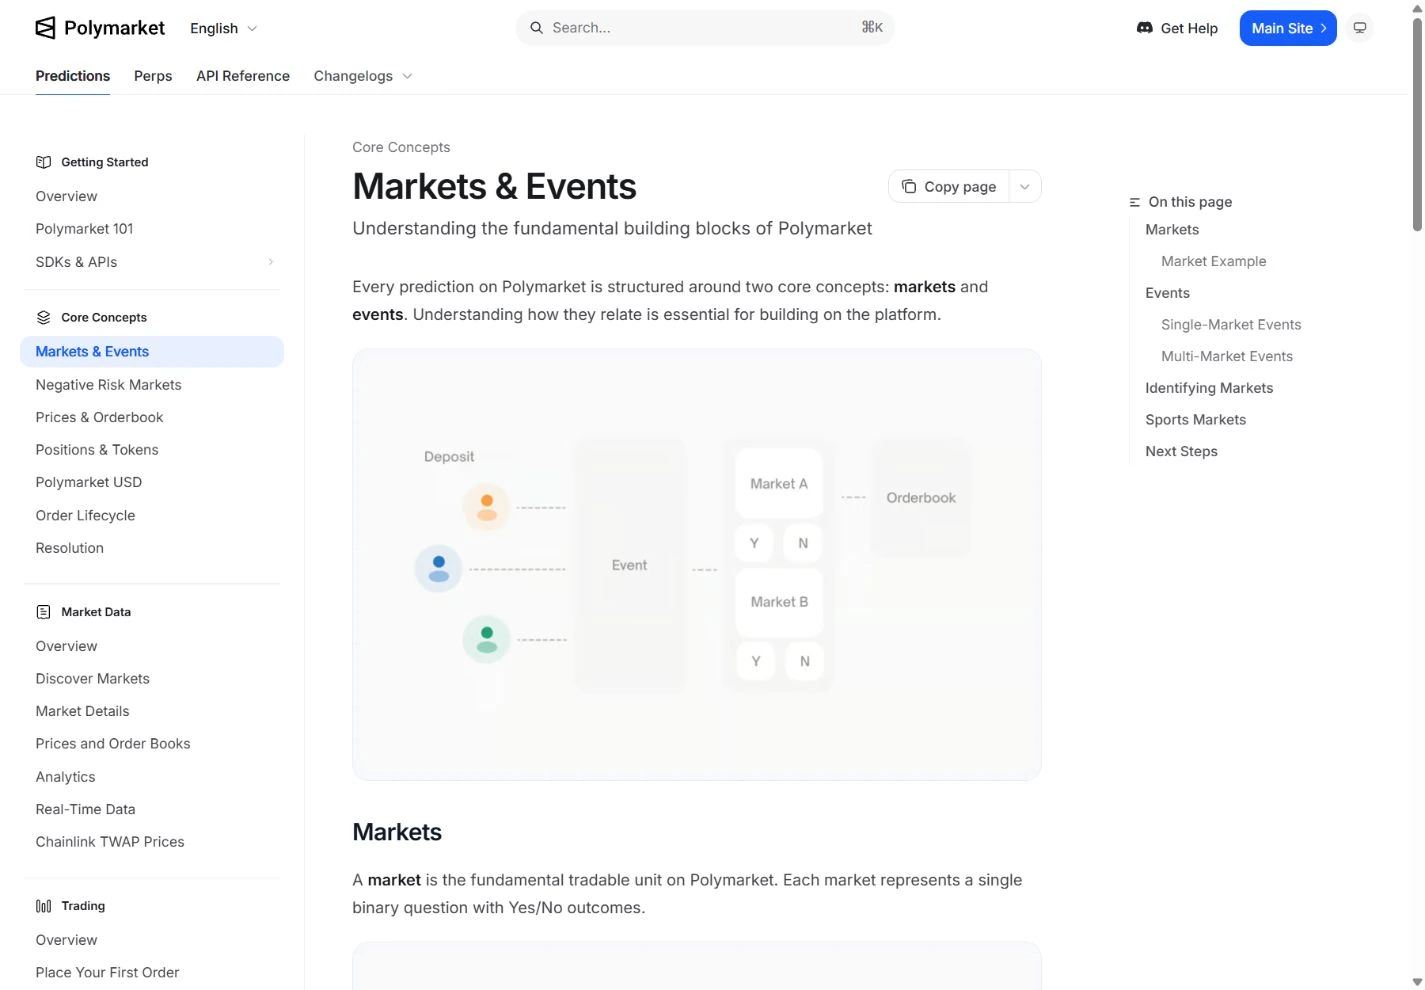This screenshot has height=990, width=1425.
Task: Click the On this page list icon
Action: pyautogui.click(x=1135, y=202)
